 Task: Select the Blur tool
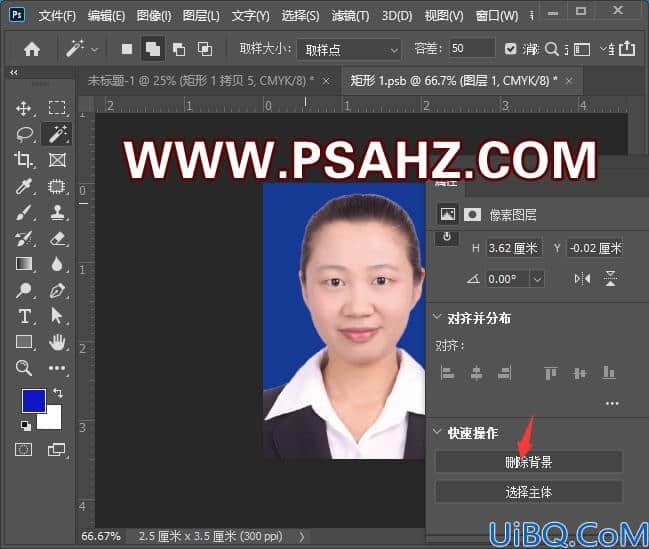coord(57,264)
